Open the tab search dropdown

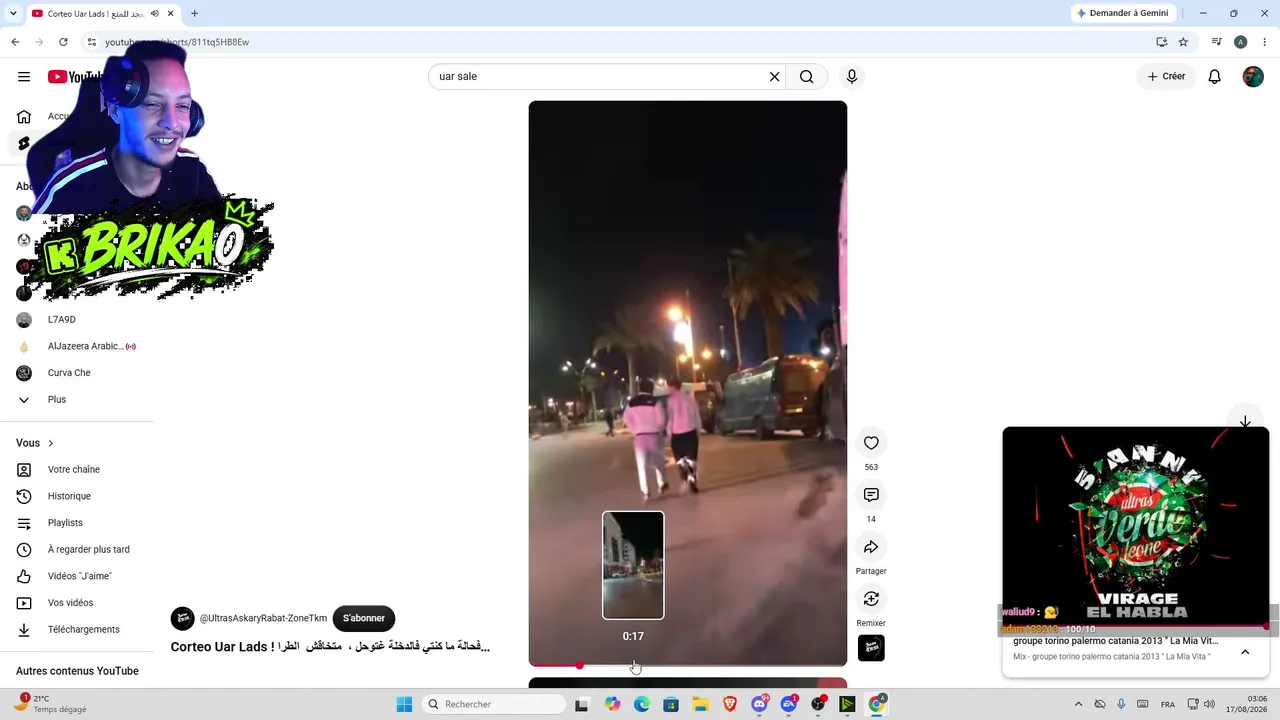[x=13, y=13]
